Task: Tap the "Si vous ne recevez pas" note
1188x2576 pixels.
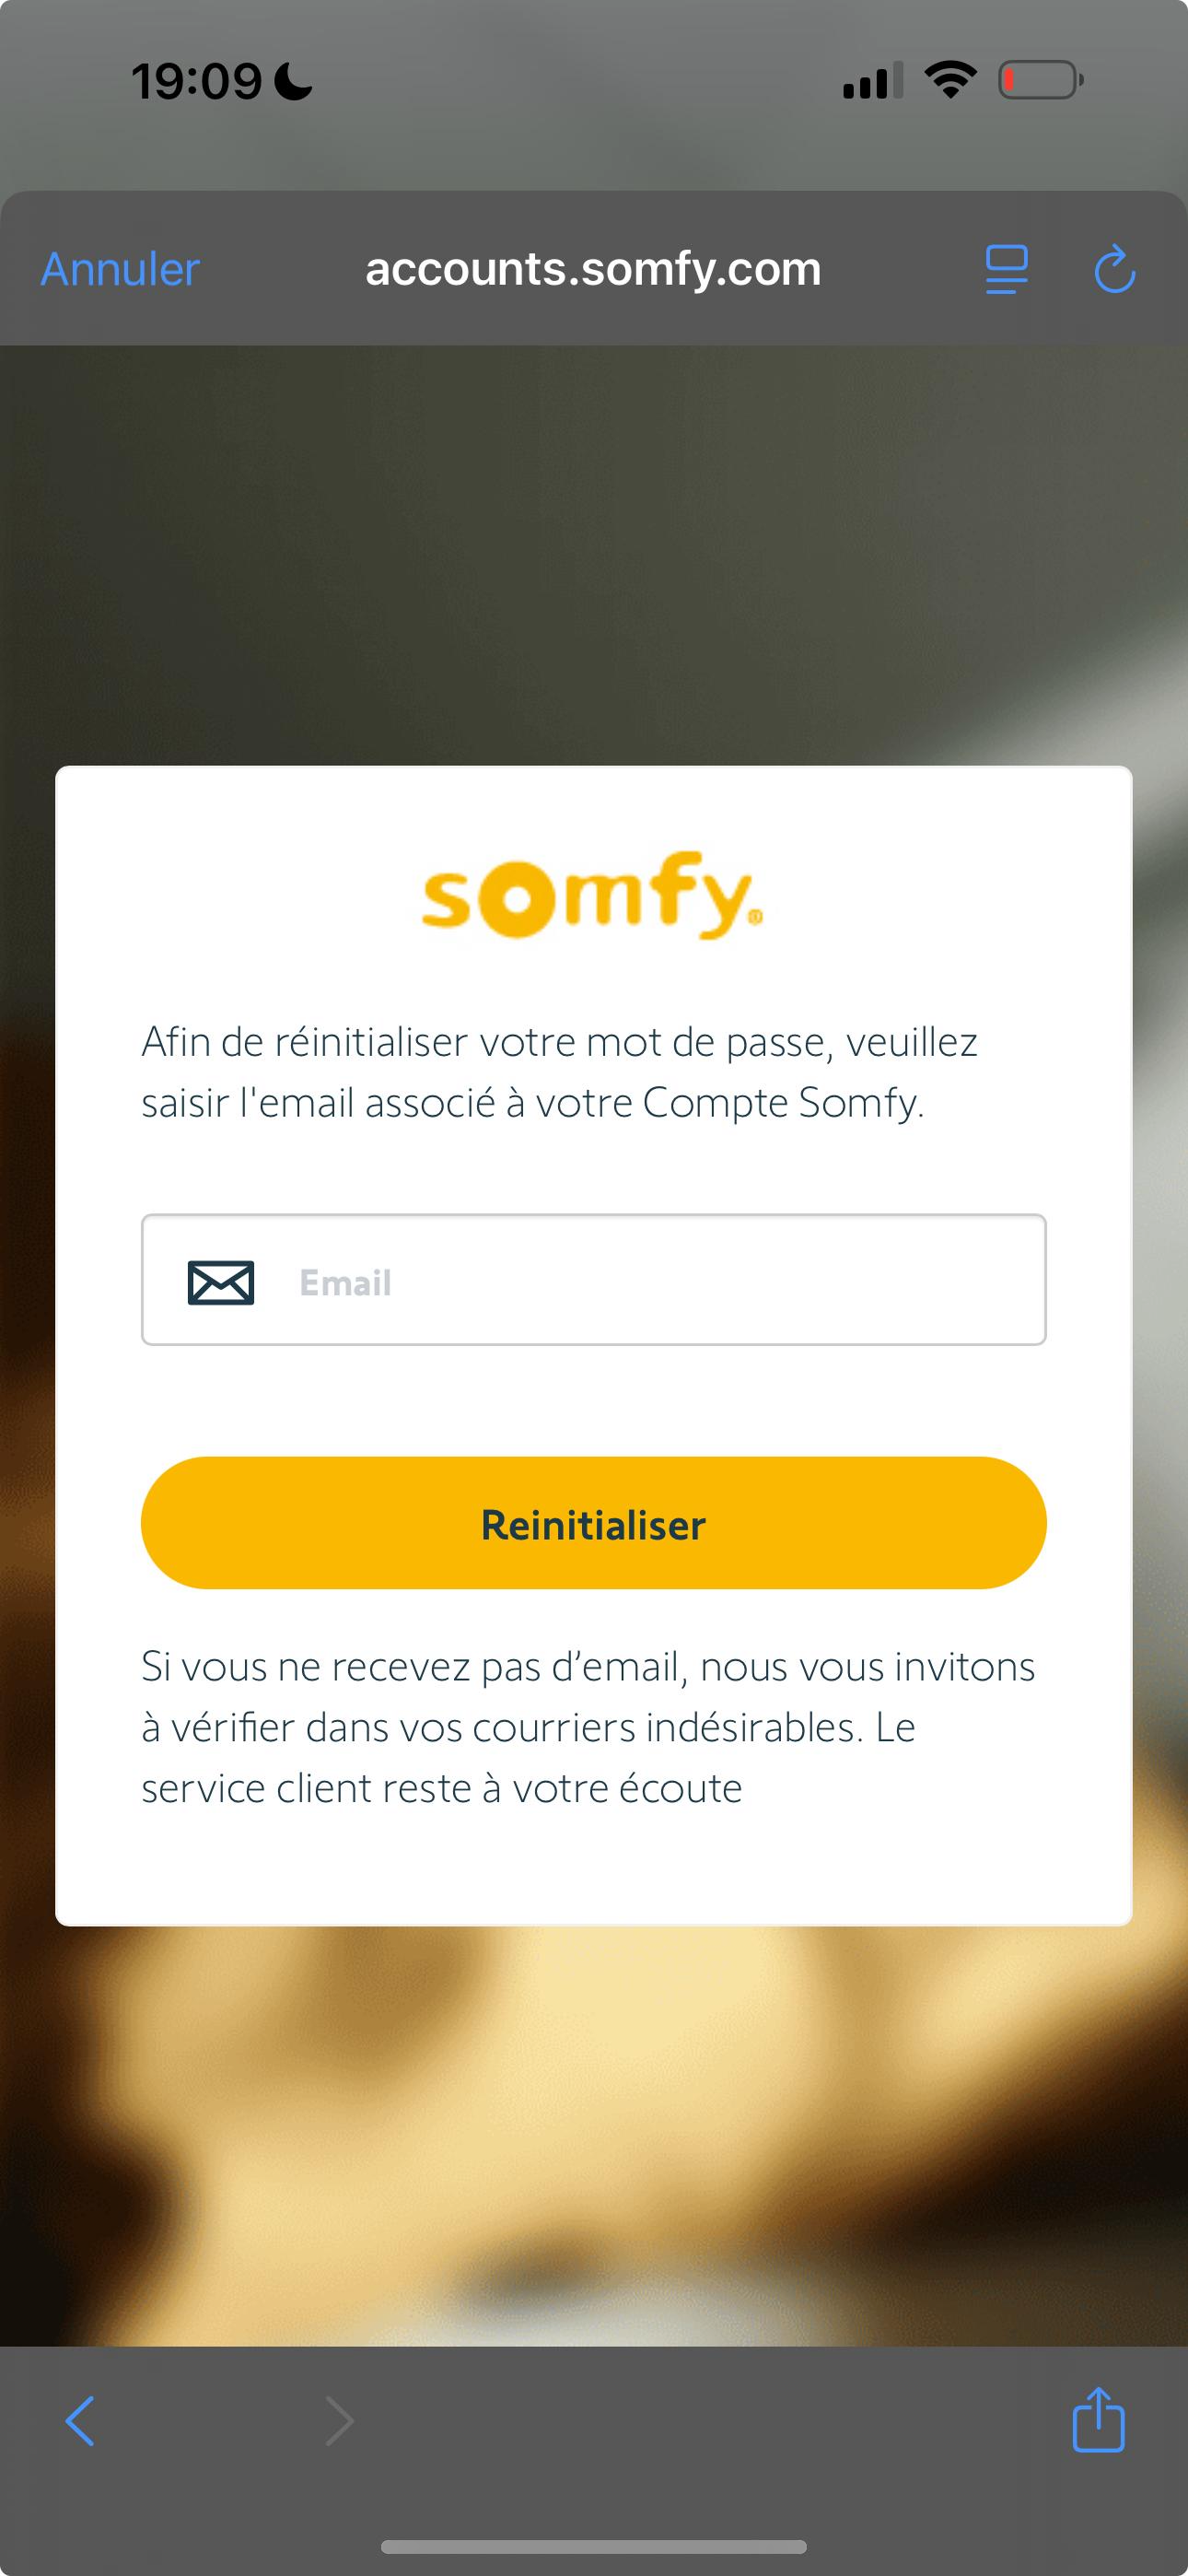Action: 588,1727
